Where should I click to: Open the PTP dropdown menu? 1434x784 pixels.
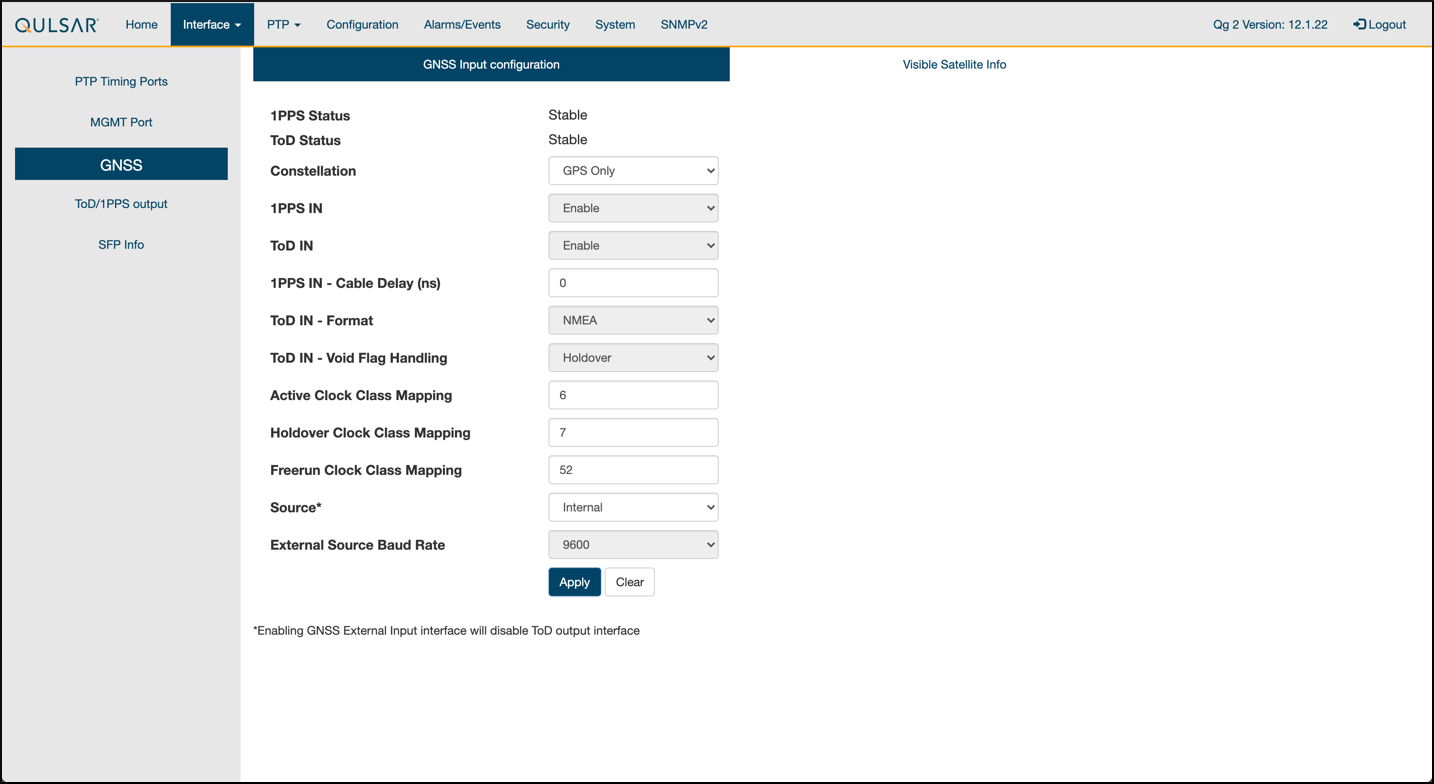(x=283, y=25)
